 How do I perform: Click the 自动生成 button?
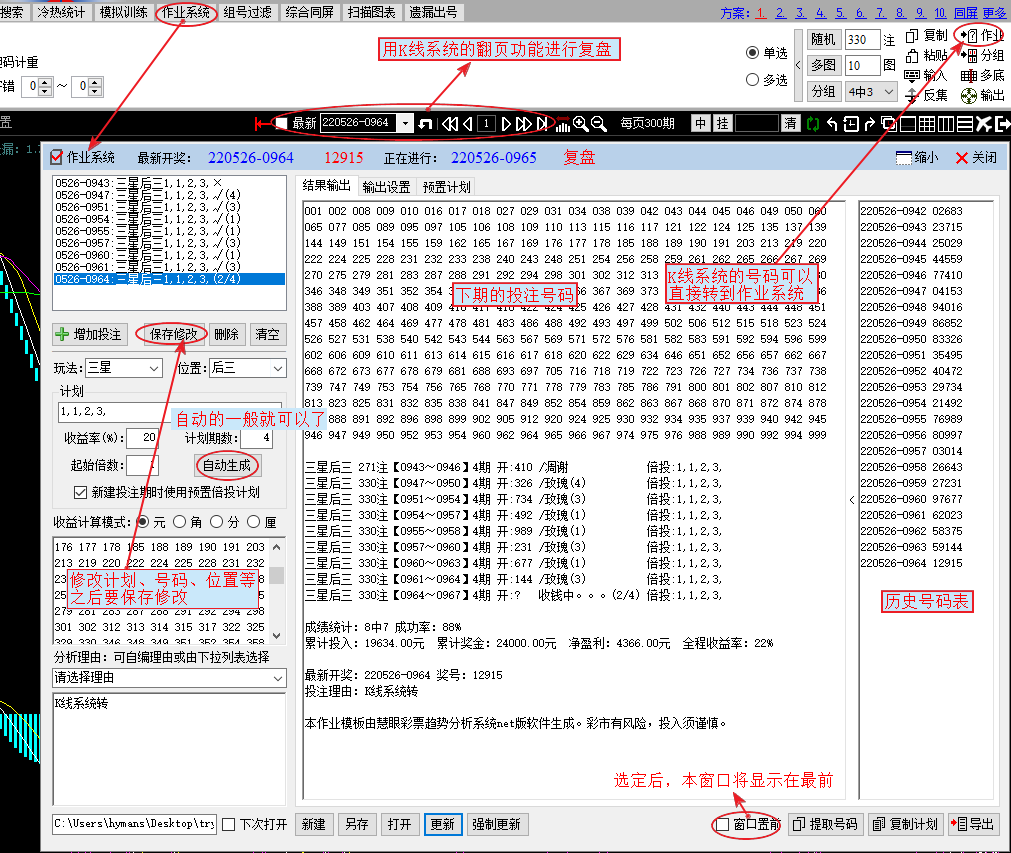coord(226,466)
